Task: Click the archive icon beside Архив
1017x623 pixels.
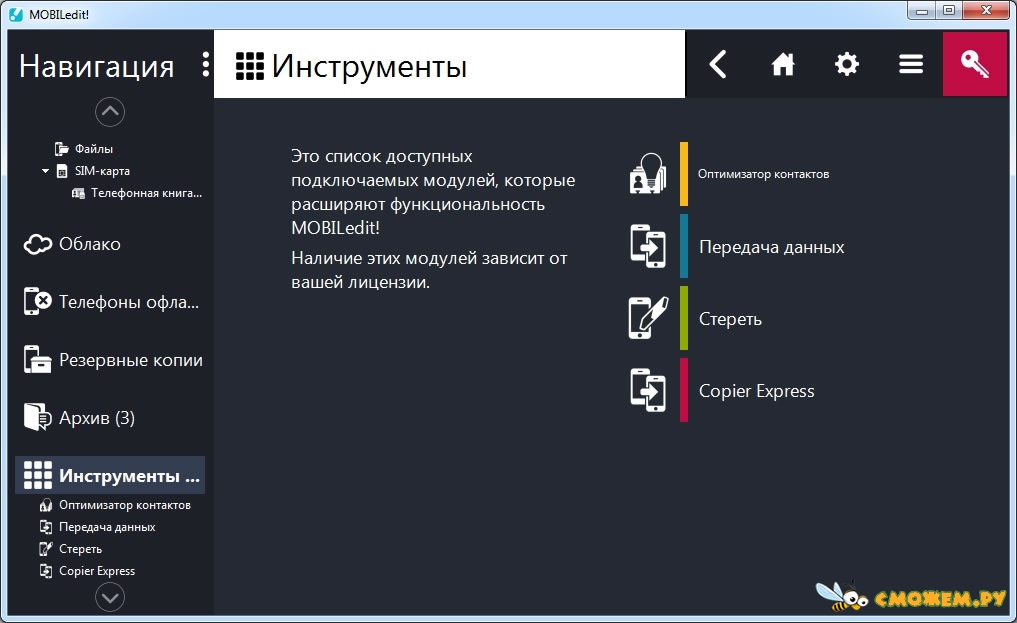Action: pyautogui.click(x=38, y=417)
